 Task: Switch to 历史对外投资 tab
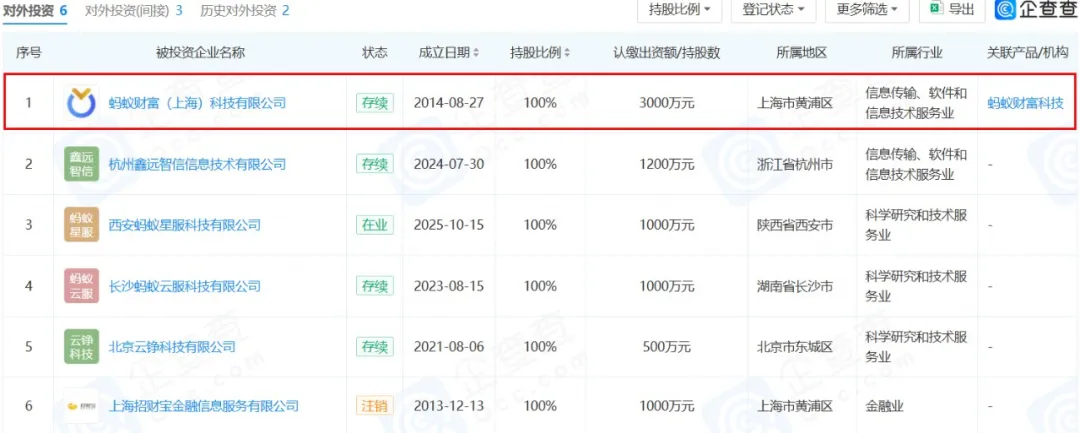[245, 11]
